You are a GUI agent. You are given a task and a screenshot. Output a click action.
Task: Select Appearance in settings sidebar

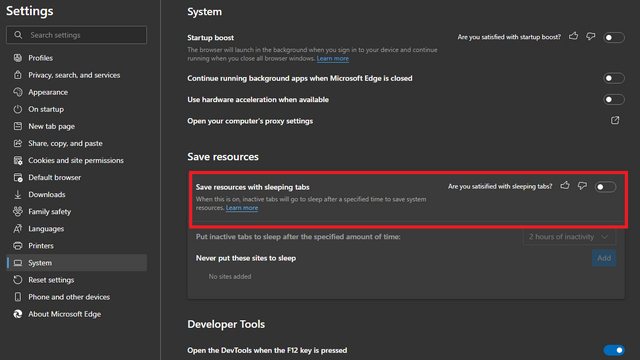tap(77, 92)
